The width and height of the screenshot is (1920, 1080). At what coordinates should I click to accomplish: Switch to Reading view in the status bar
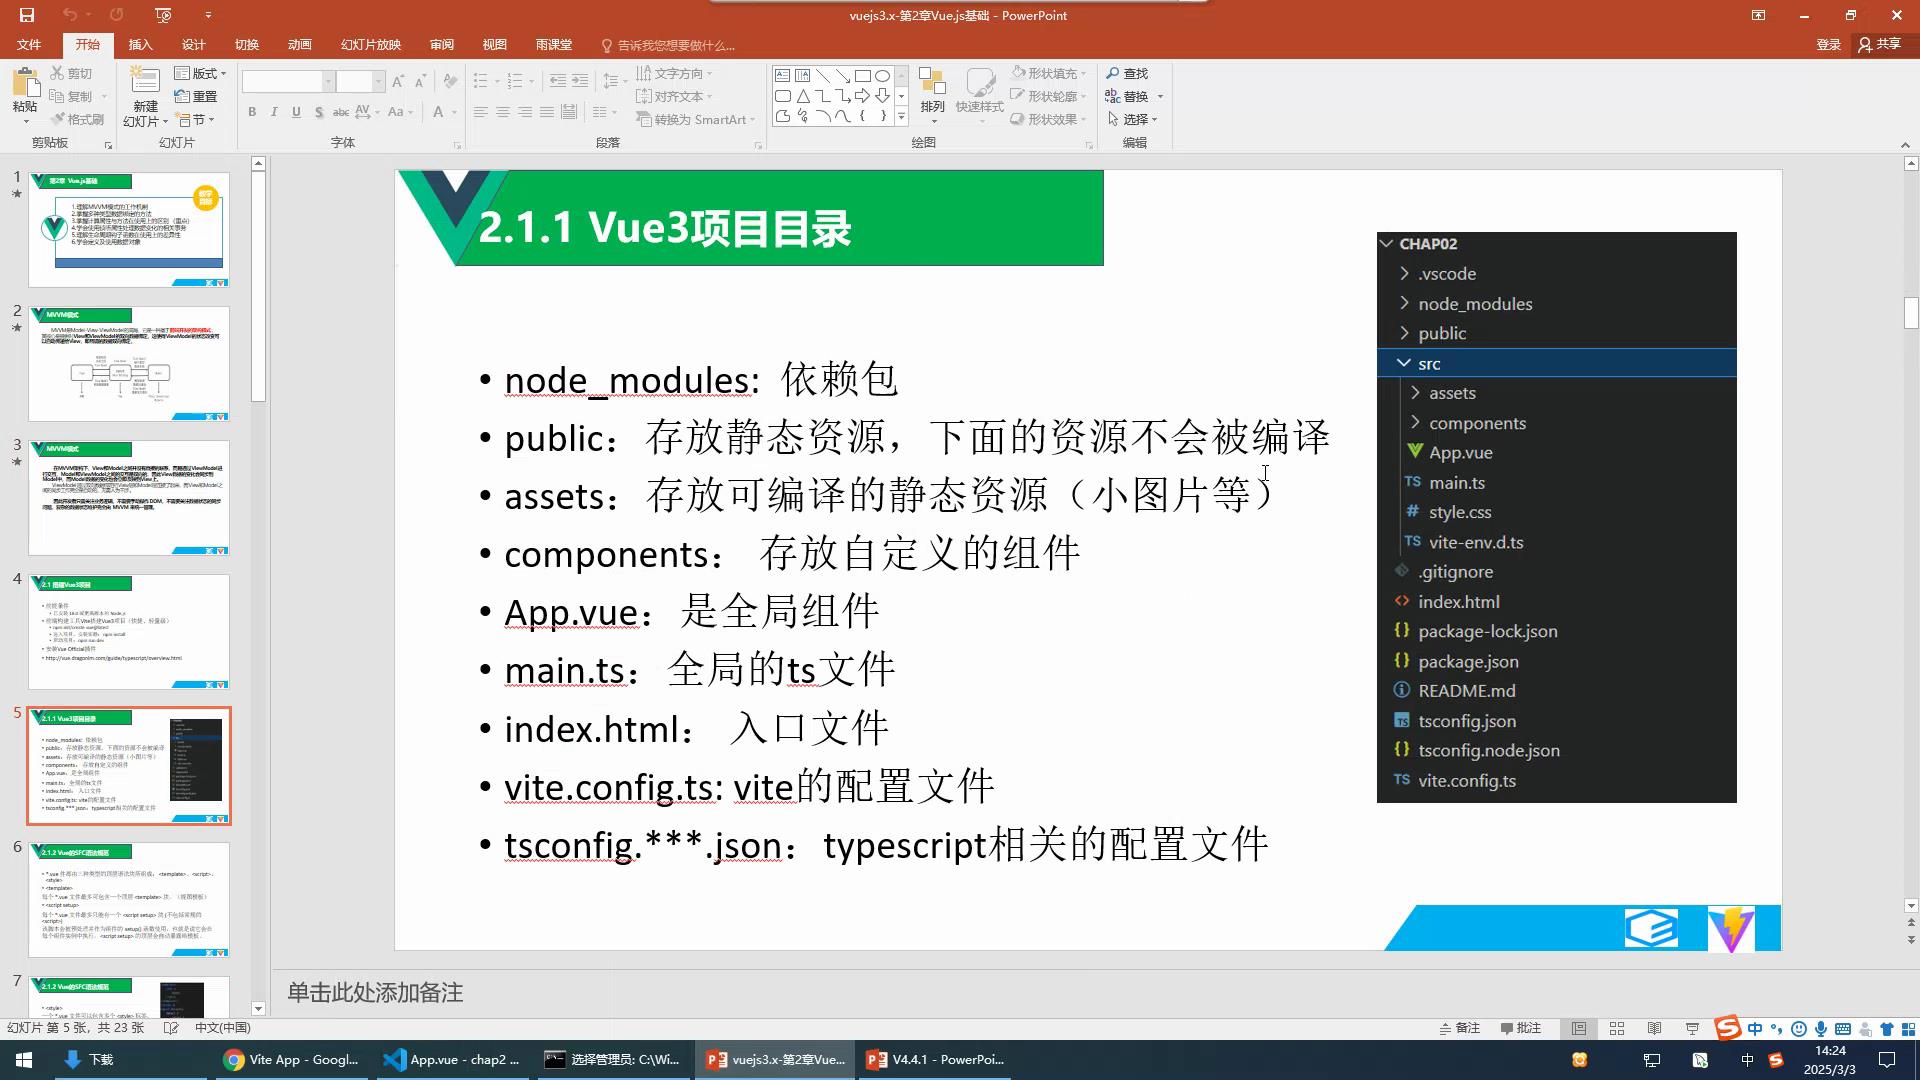pyautogui.click(x=1654, y=1028)
